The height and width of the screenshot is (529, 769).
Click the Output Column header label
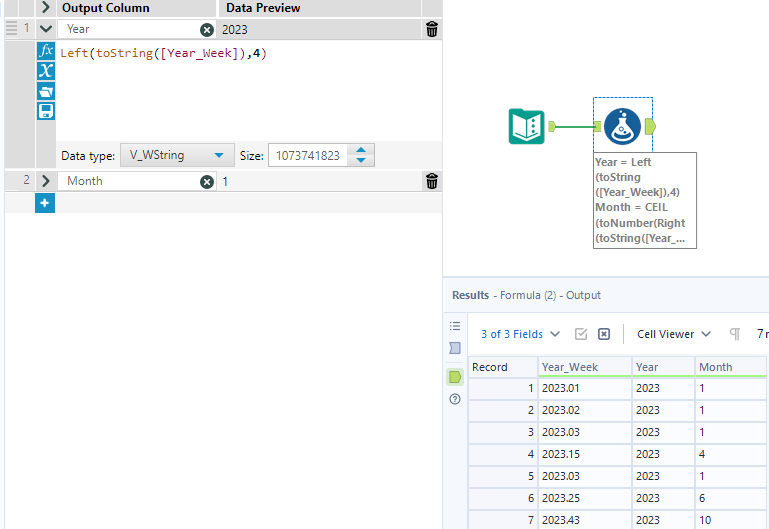point(106,8)
